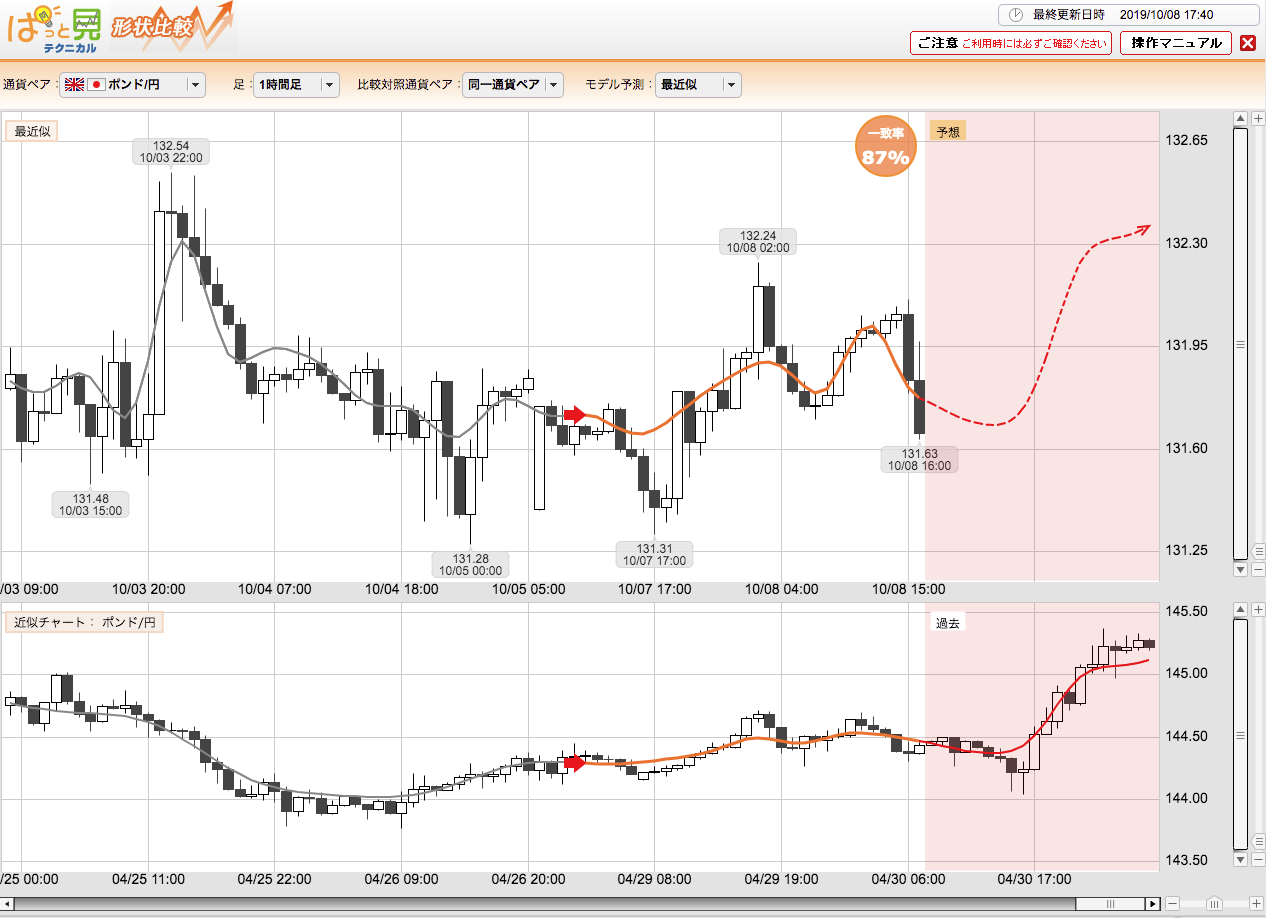Click the 132.54 high price callout

click(170, 151)
